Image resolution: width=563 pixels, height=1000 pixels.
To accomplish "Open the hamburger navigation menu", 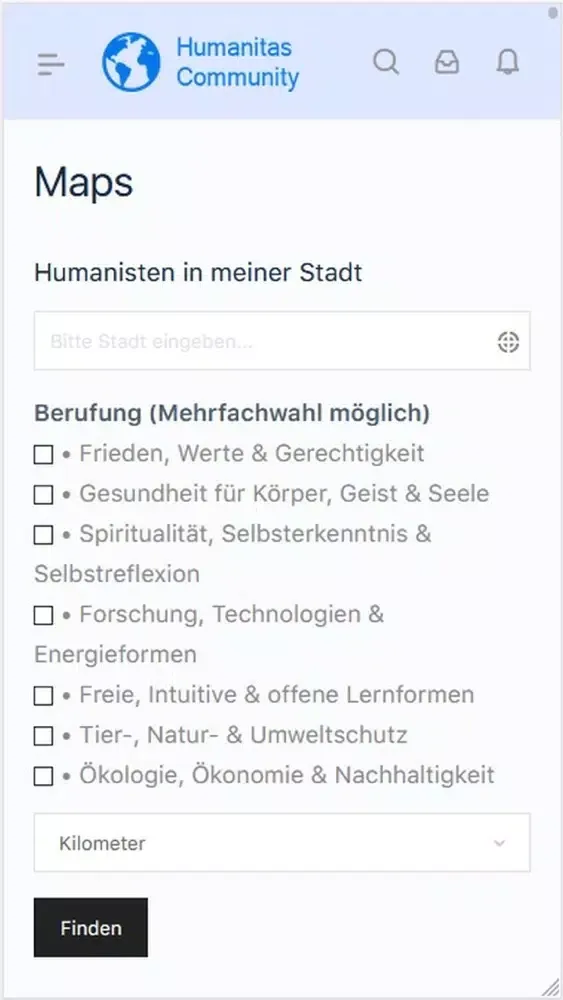I will [x=51, y=64].
